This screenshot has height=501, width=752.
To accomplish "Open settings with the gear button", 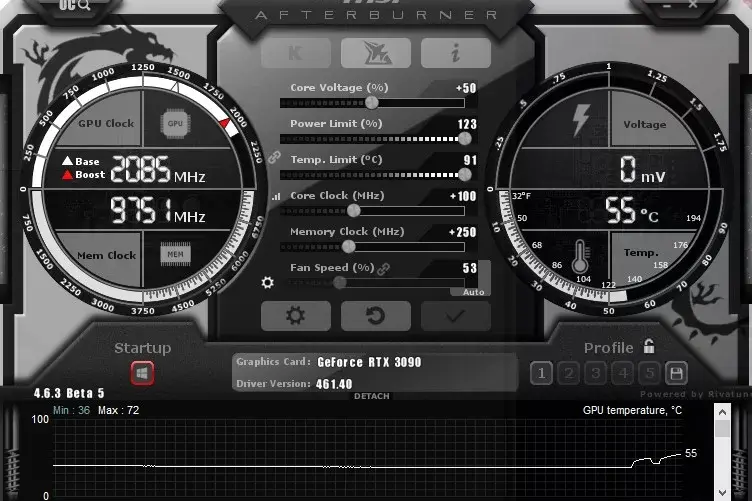I will pos(296,316).
